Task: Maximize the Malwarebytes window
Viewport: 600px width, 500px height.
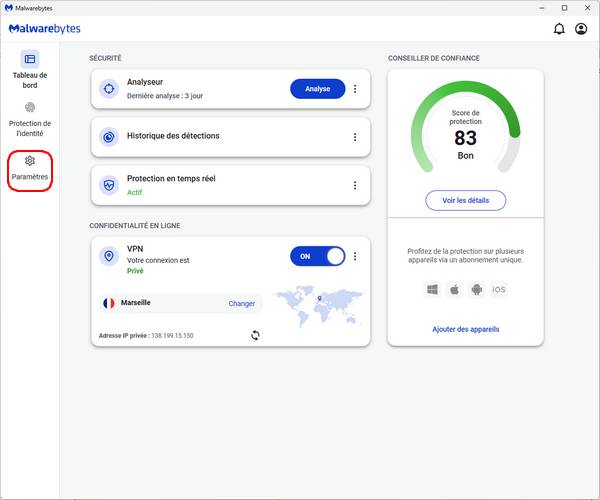Action: [x=564, y=8]
